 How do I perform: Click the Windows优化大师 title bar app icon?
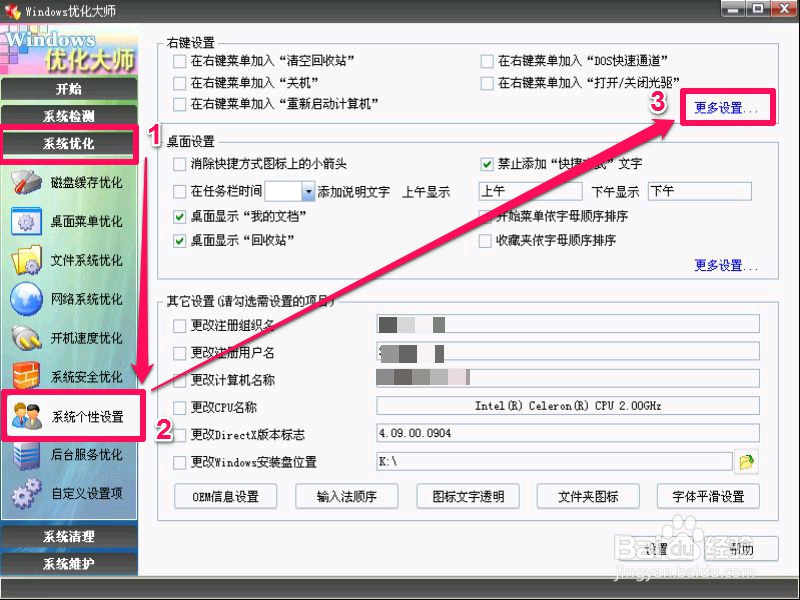12,11
